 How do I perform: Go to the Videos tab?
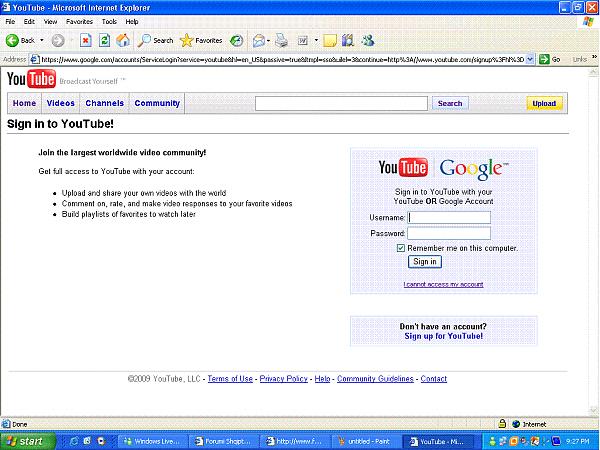(x=60, y=103)
